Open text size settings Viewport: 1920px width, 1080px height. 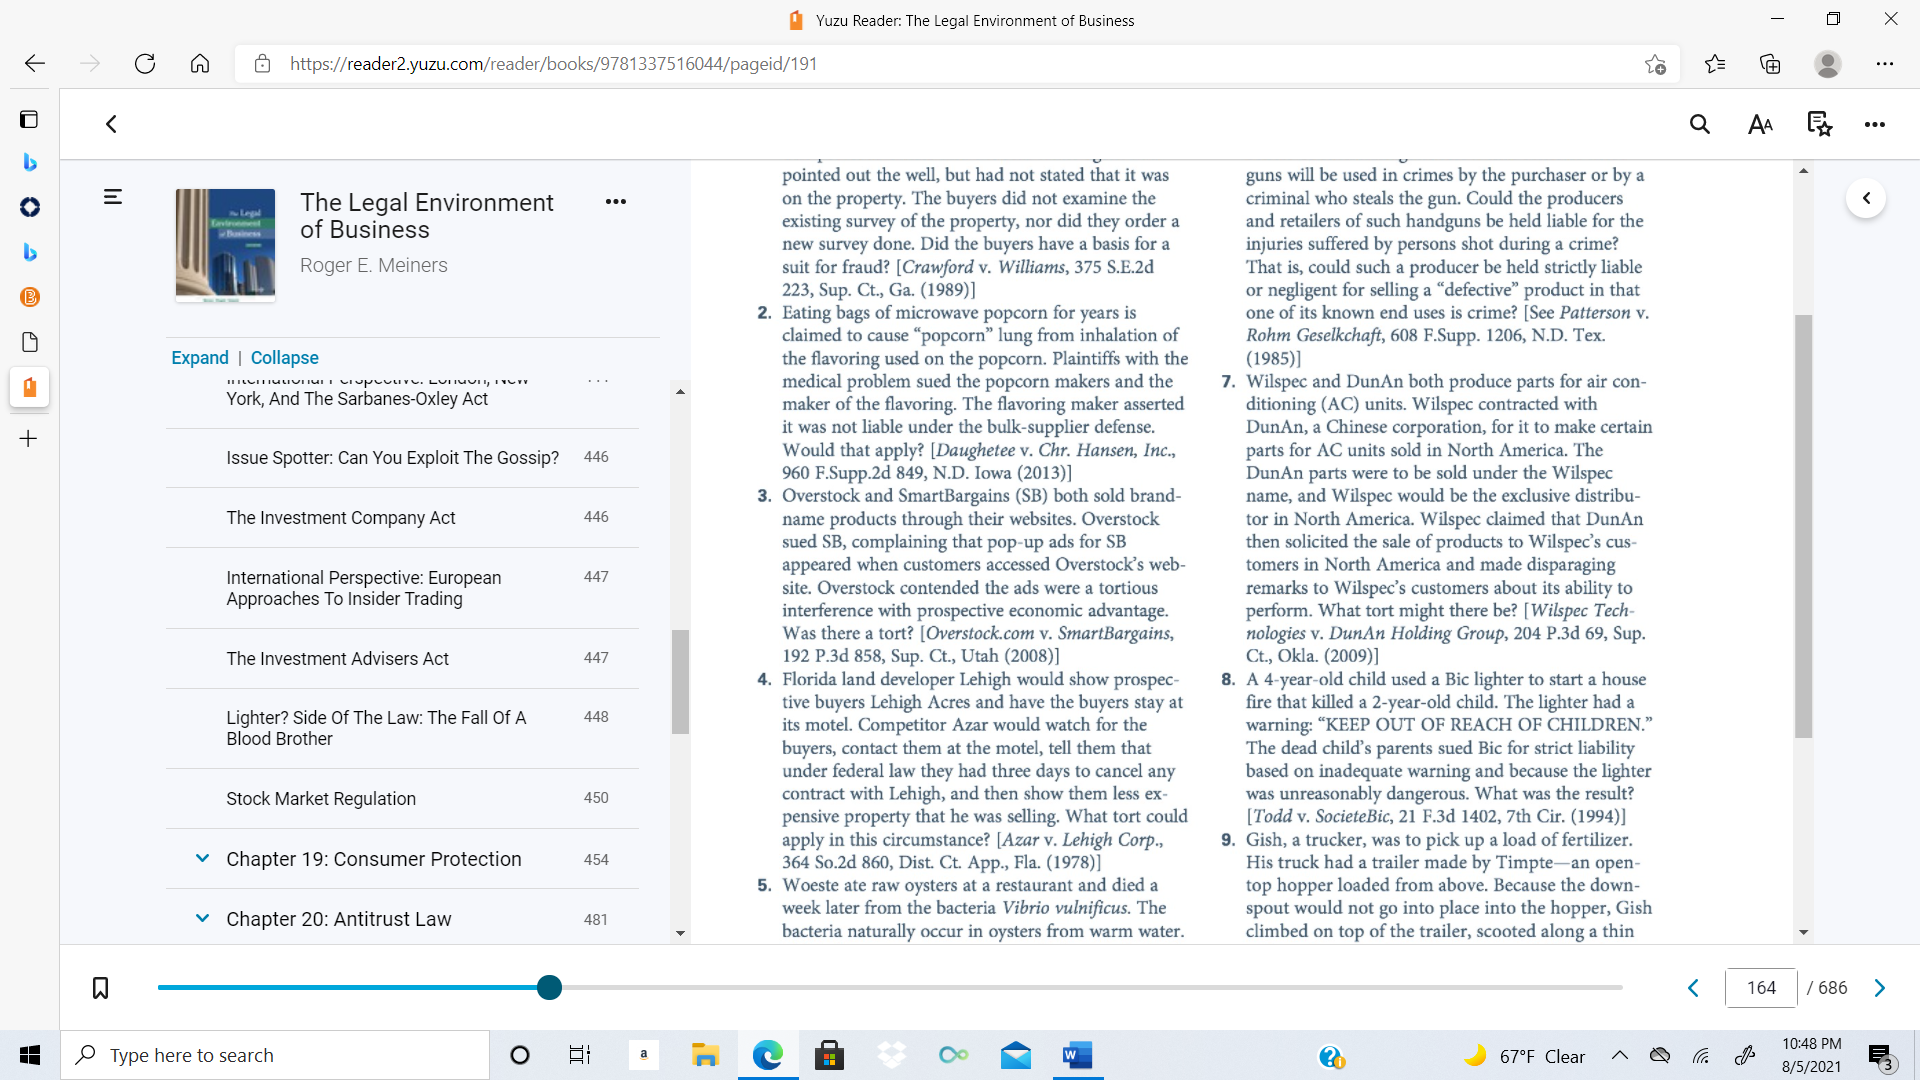point(1760,124)
